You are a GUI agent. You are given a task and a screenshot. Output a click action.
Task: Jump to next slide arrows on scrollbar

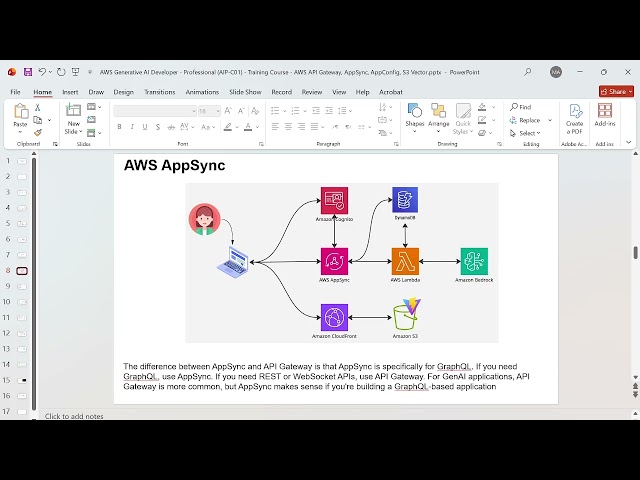pyautogui.click(x=635, y=394)
